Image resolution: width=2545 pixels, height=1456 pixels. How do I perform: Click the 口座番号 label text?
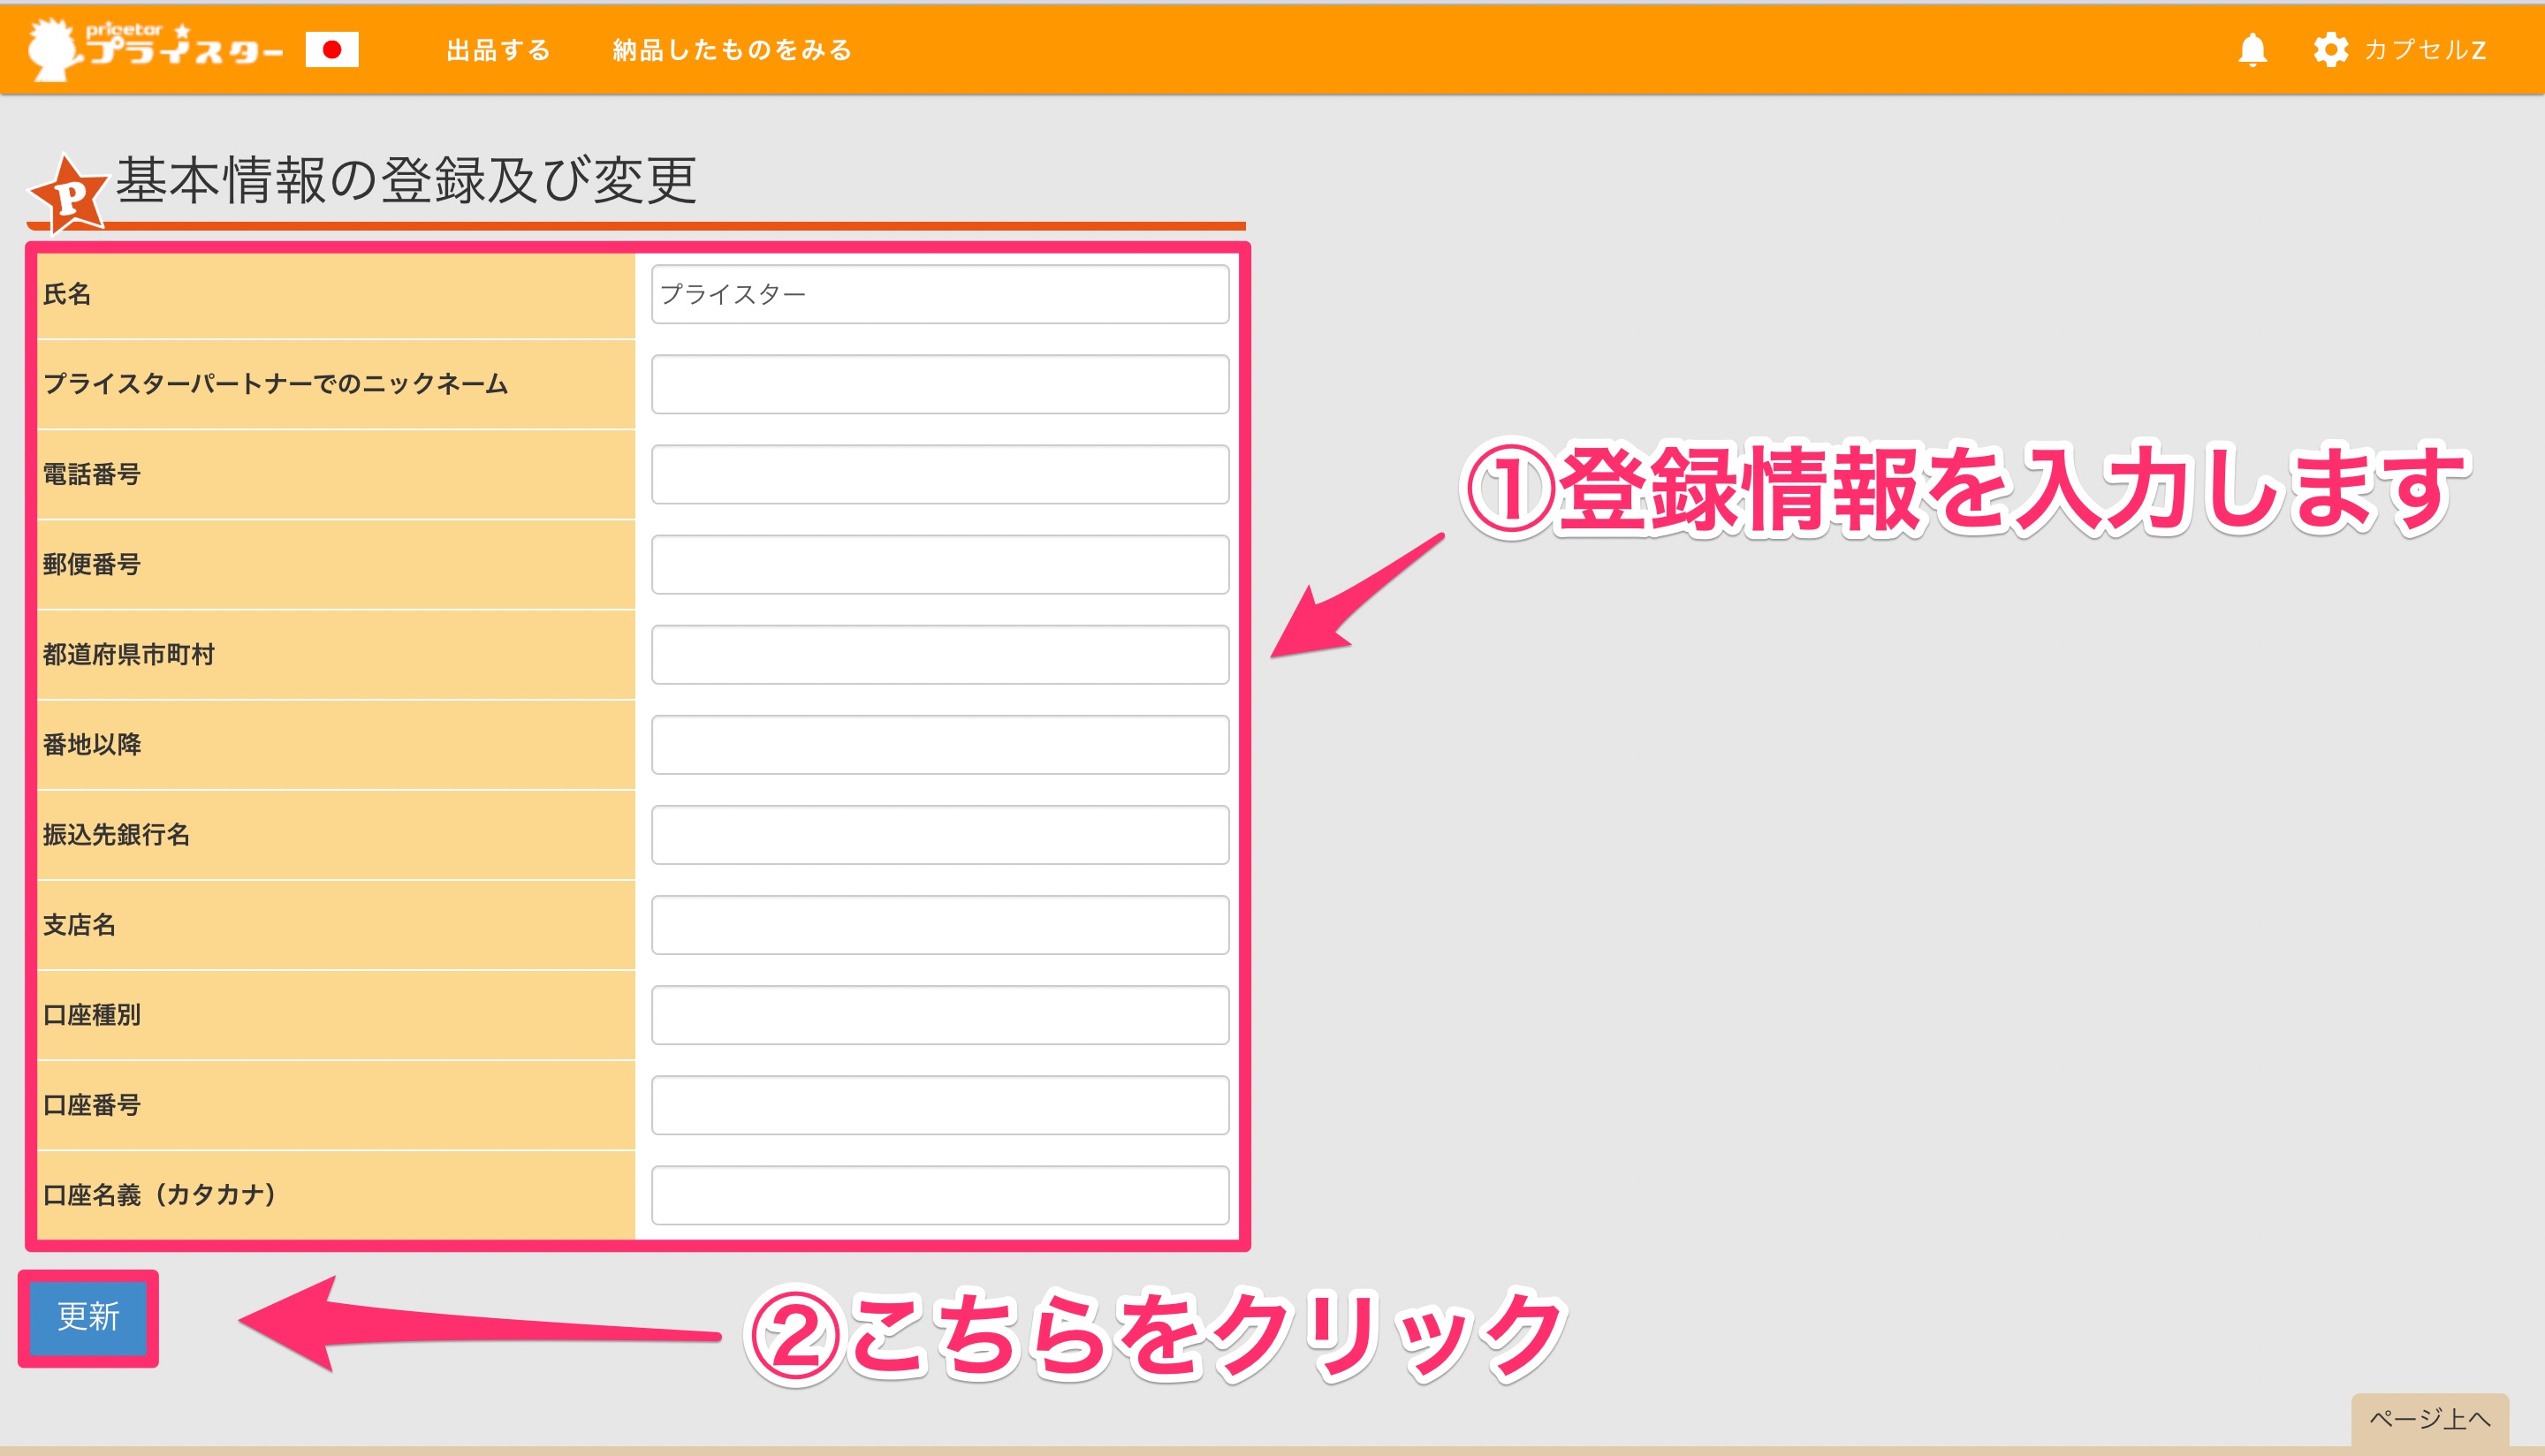(92, 1104)
